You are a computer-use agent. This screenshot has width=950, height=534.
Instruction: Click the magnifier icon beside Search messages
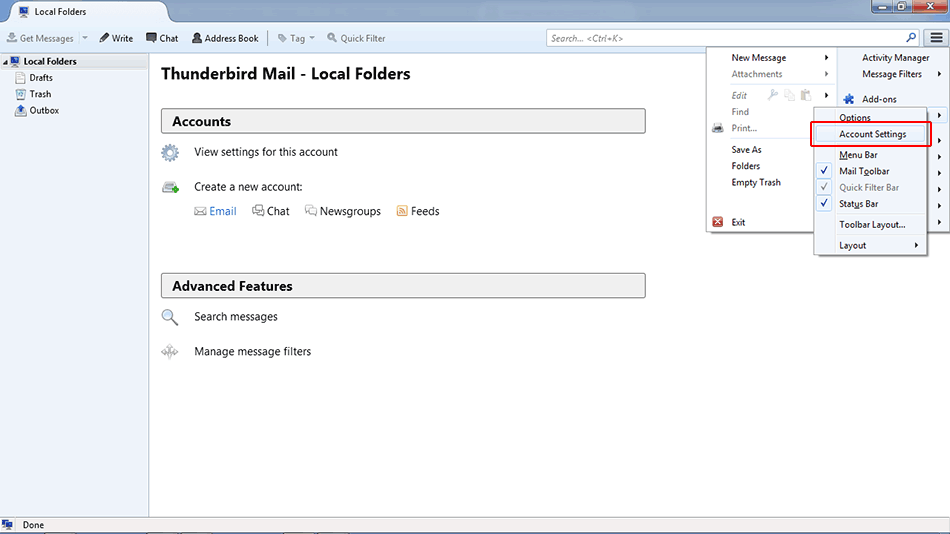click(170, 317)
